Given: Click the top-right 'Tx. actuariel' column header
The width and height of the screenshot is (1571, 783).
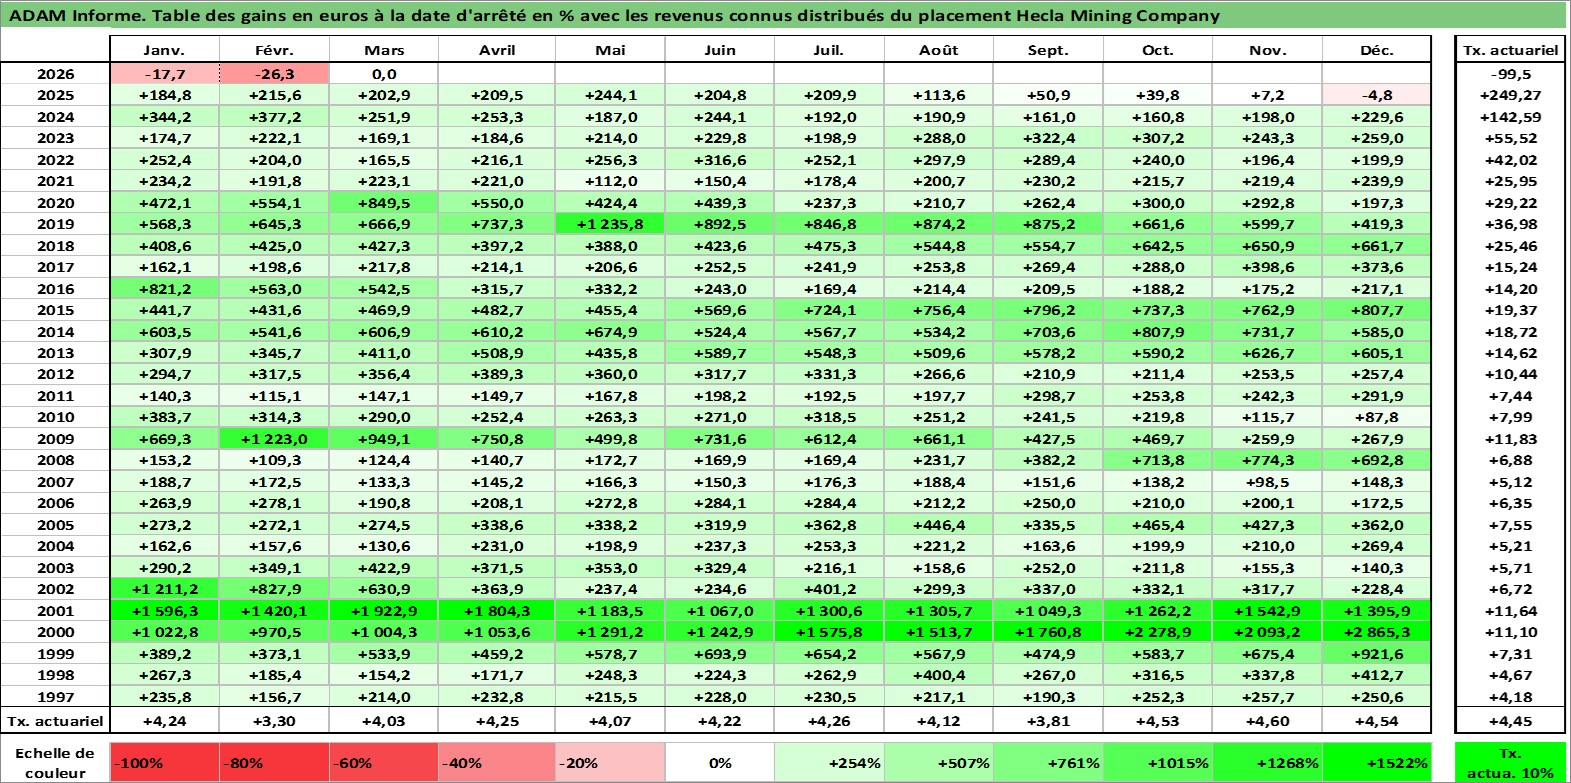Looking at the screenshot, I should (1510, 50).
